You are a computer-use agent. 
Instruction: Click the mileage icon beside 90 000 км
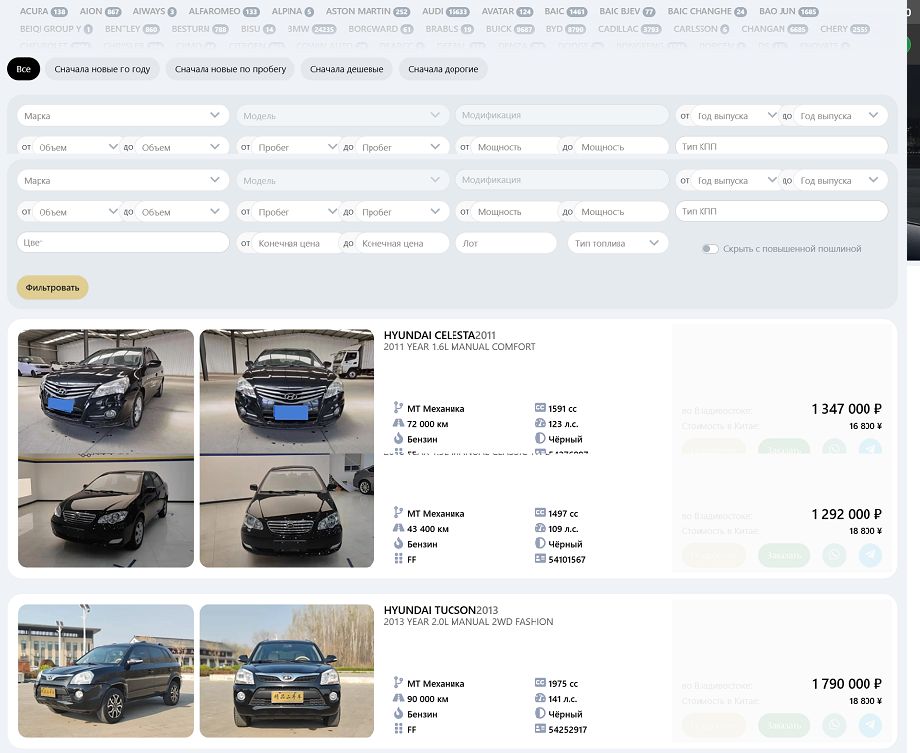398,698
